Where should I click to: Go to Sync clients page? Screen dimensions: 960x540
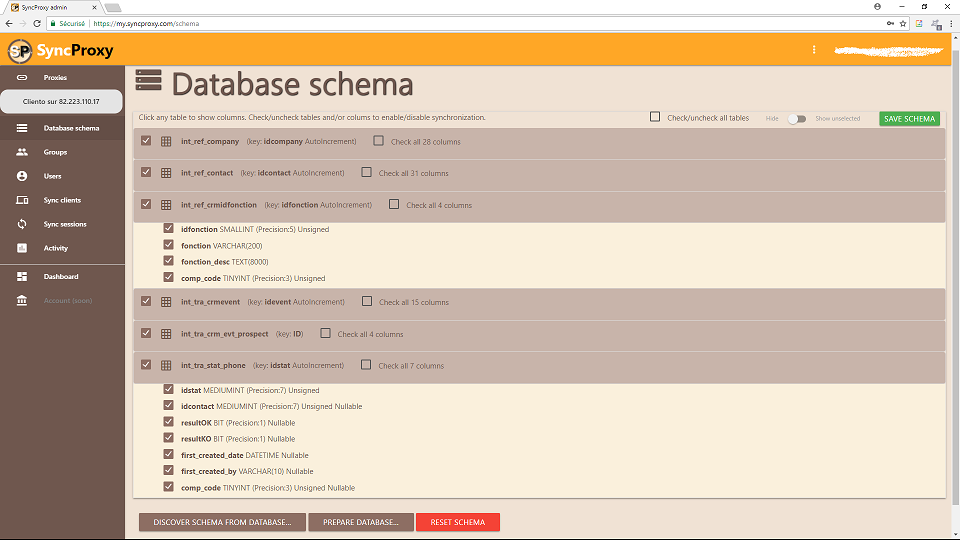62,200
